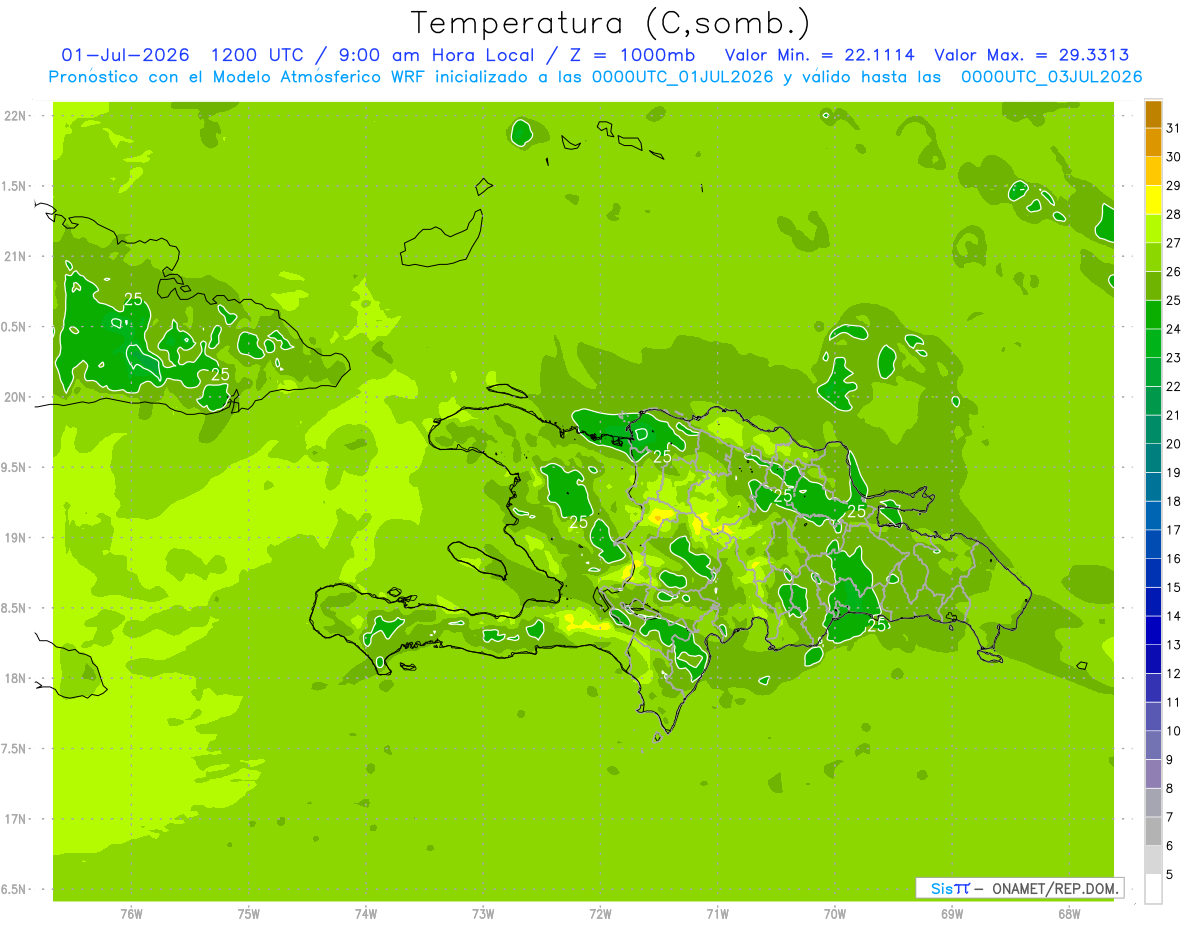Screen dimensions: 1200x927
Task: Pick the white swatch at legend bottom
Action: [1153, 889]
